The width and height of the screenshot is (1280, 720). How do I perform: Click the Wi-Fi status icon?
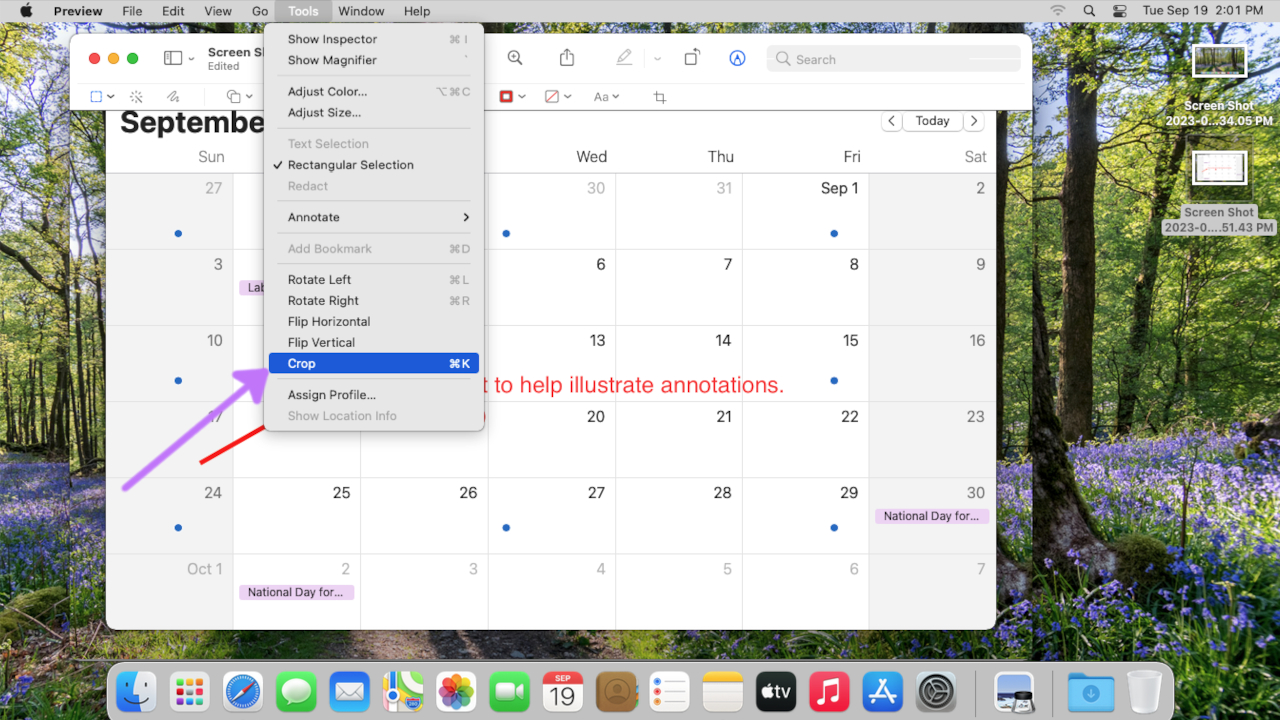(x=1057, y=11)
